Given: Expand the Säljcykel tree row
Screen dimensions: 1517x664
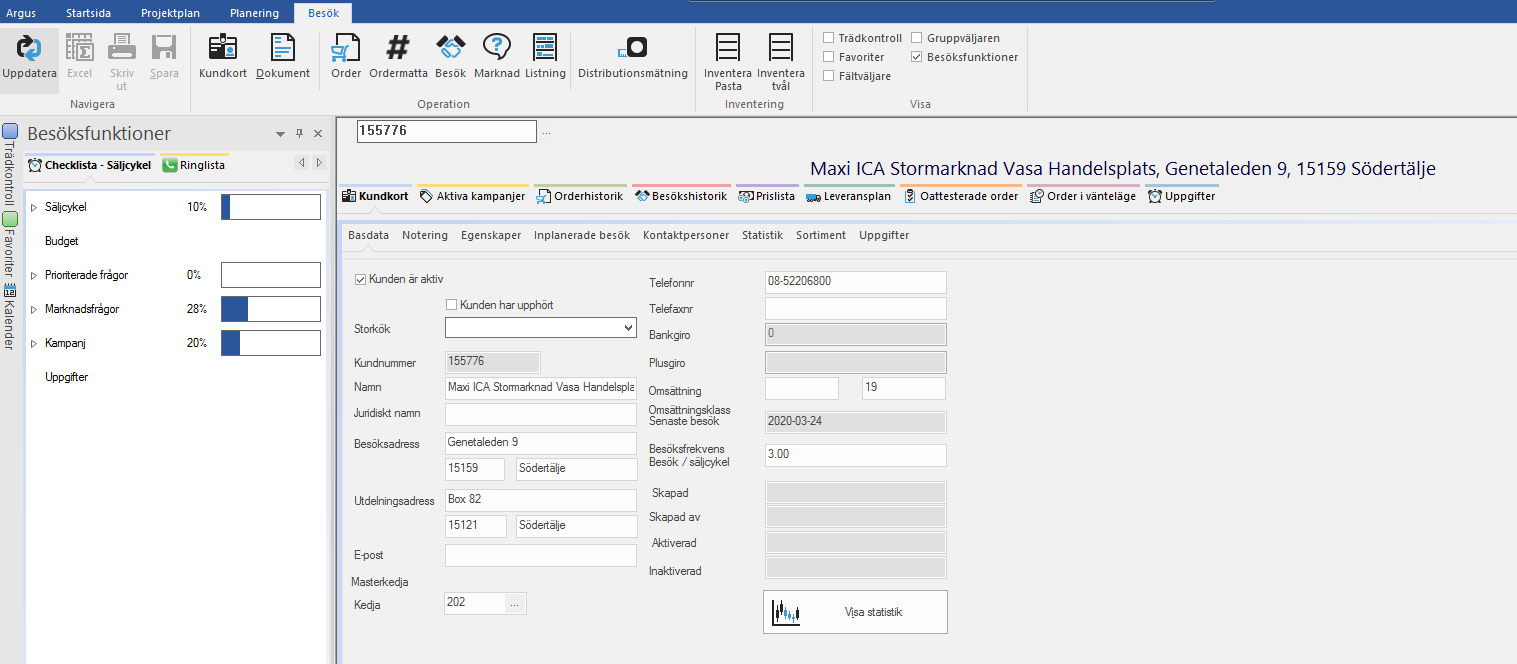Looking at the screenshot, I should (x=34, y=207).
